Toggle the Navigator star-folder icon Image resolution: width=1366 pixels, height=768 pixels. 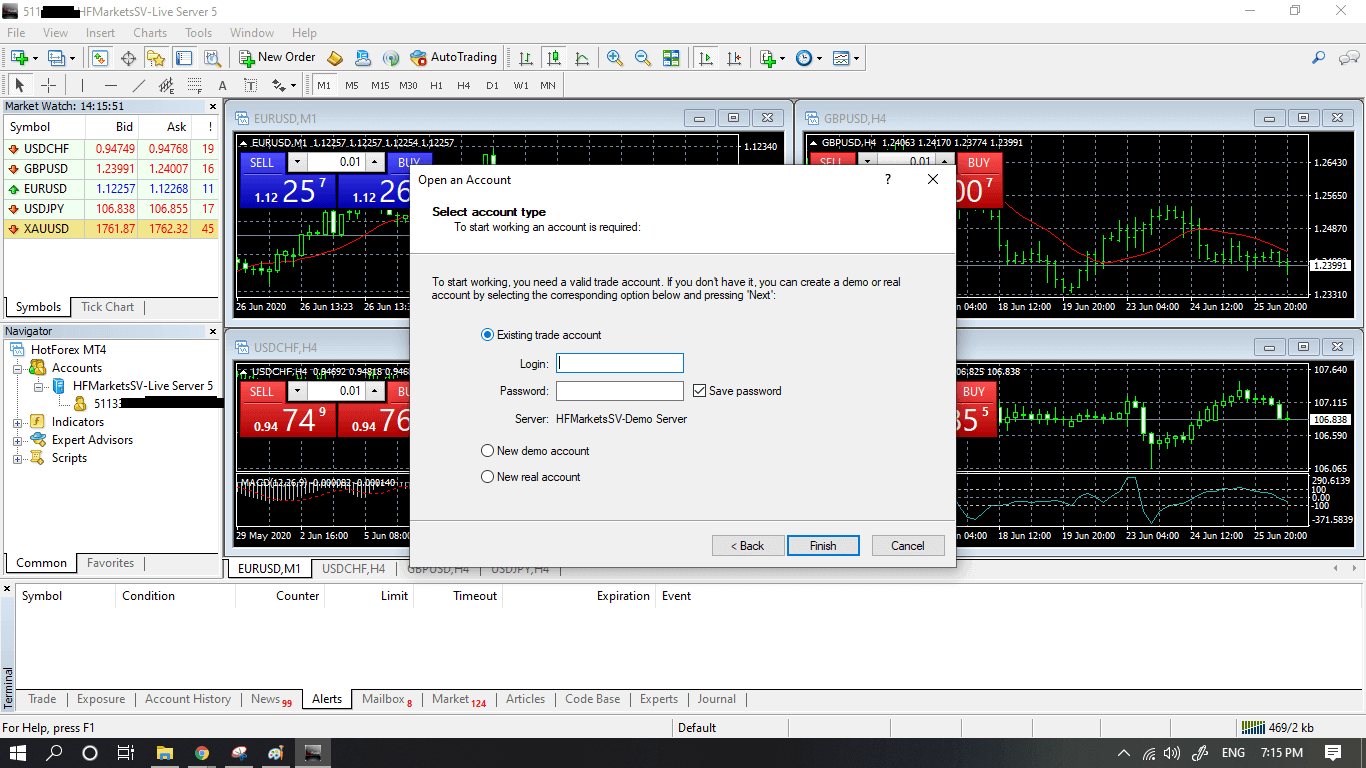(x=156, y=58)
